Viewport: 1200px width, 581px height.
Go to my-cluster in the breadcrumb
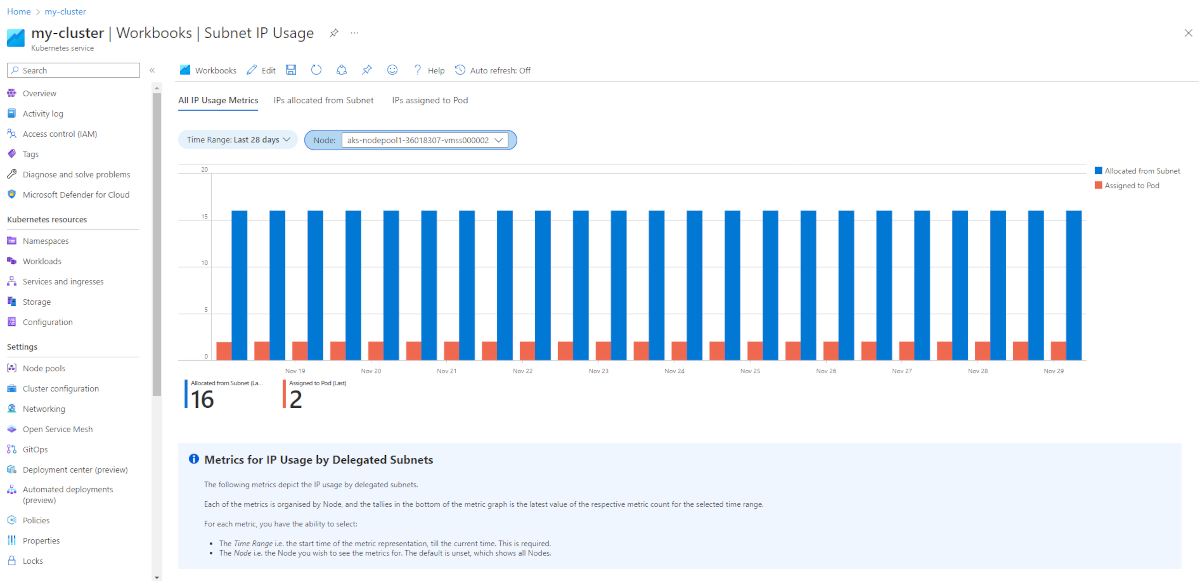66,11
